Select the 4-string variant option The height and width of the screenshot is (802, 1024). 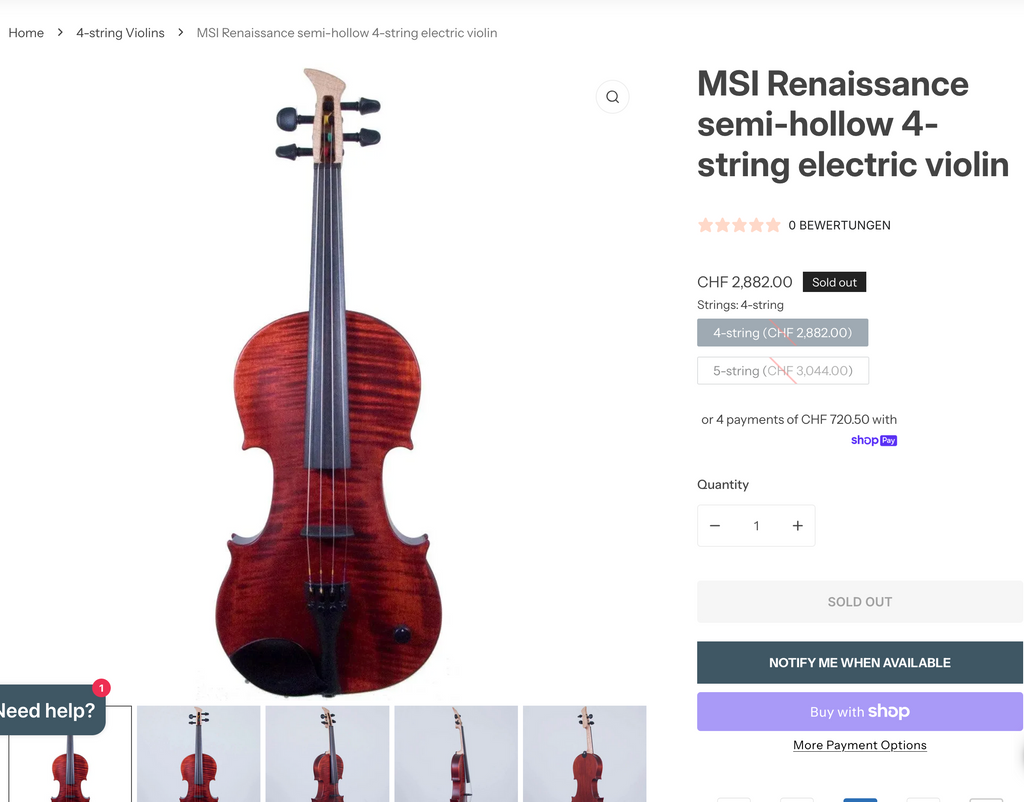click(782, 333)
